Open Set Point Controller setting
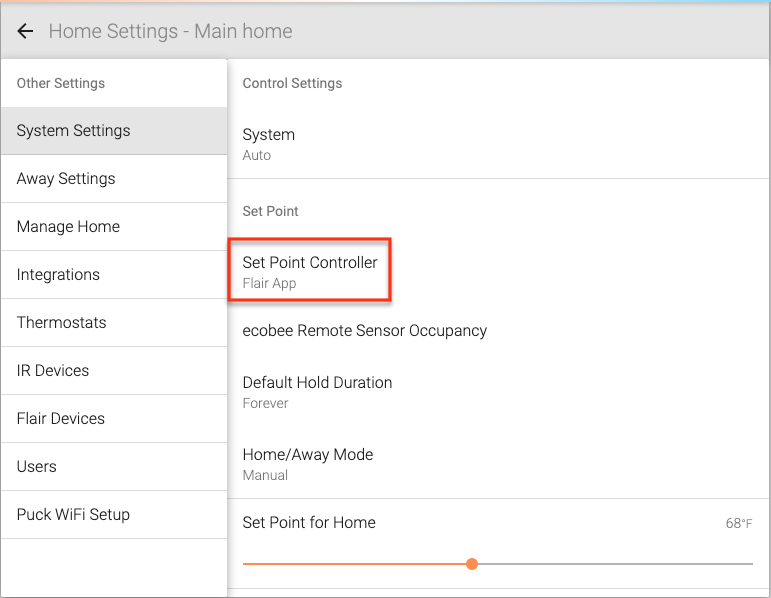Viewport: 771px width, 598px height. 310,272
